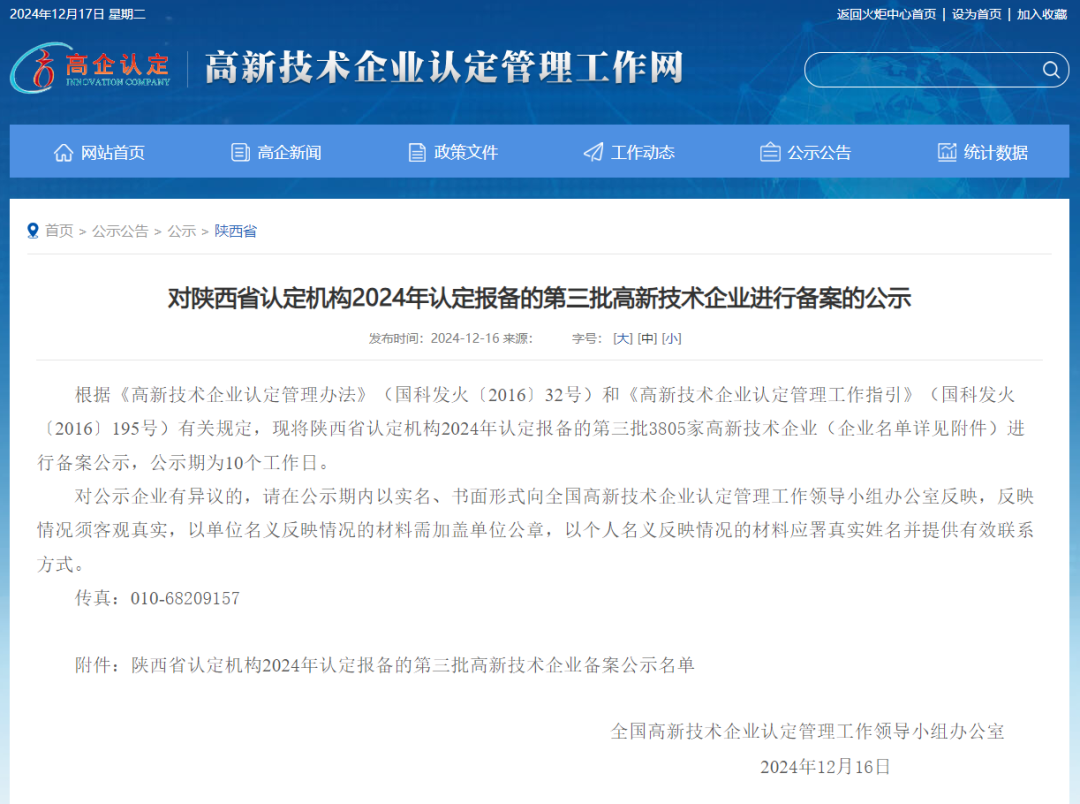Screen dimensions: 1080x804
Task: Click 返回火炬中心首页 link
Action: (886, 14)
